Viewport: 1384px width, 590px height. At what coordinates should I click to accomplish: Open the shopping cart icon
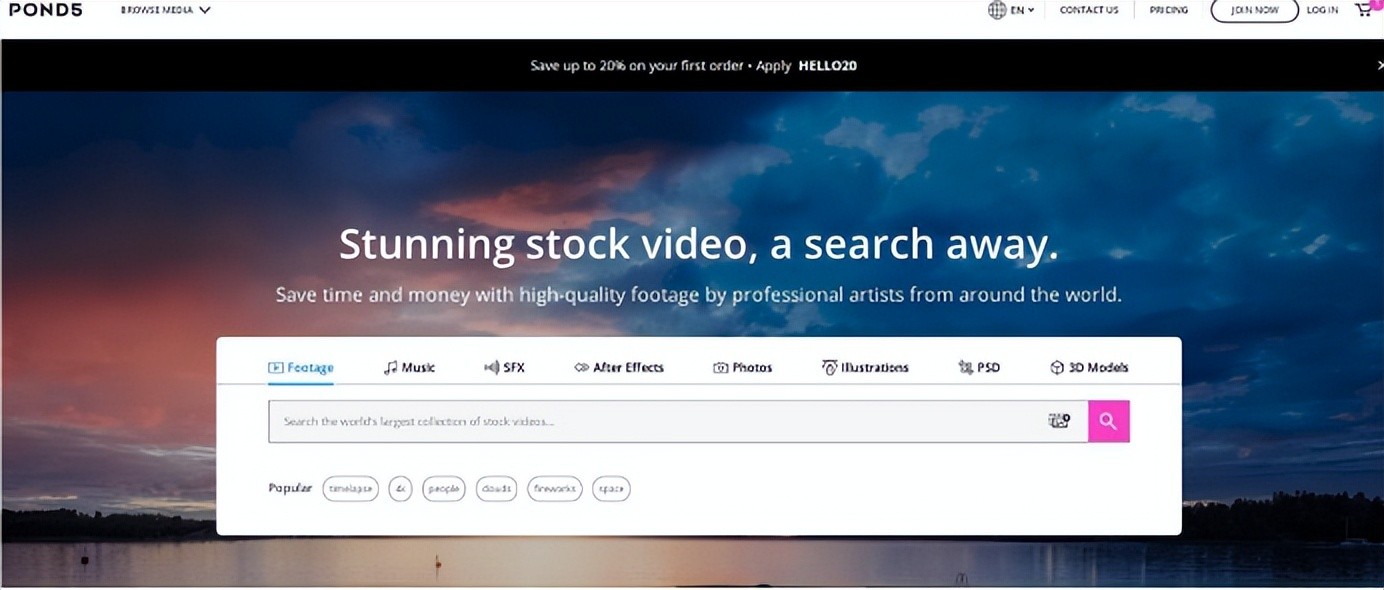click(1363, 10)
